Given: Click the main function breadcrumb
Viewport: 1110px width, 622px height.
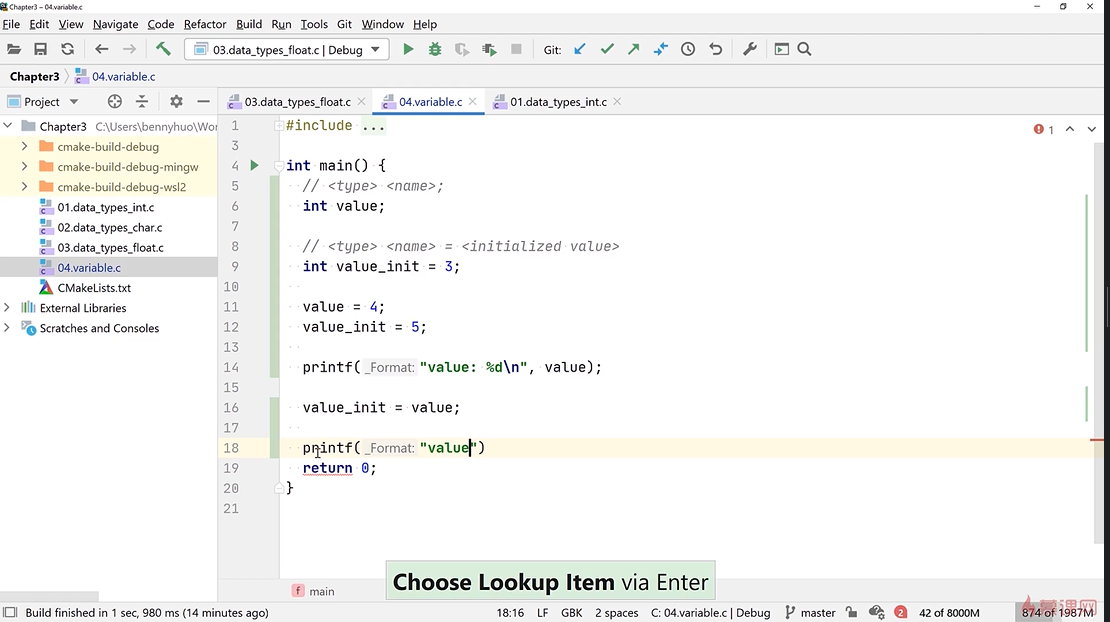Looking at the screenshot, I should (313, 592).
